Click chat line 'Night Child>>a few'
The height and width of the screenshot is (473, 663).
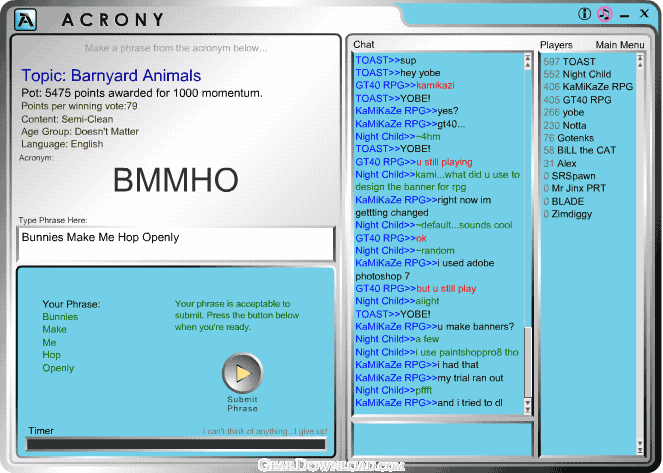point(397,339)
